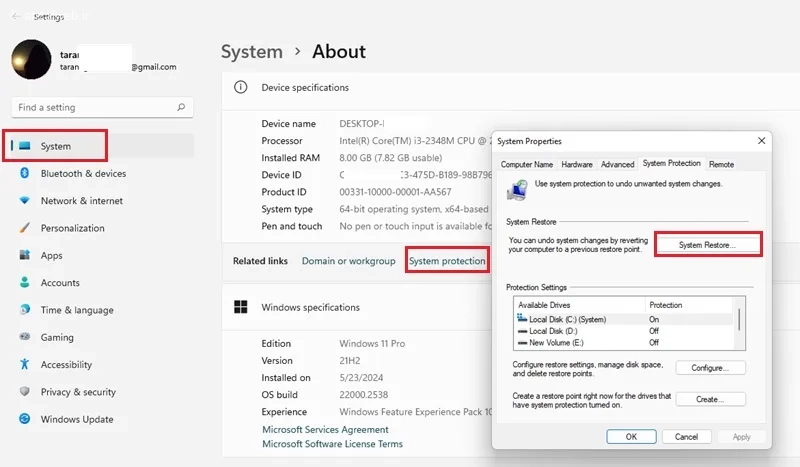Screen dimensions: 800x467
Task: Open Privacy & security settings
Action: pyautogui.click(x=102, y=391)
